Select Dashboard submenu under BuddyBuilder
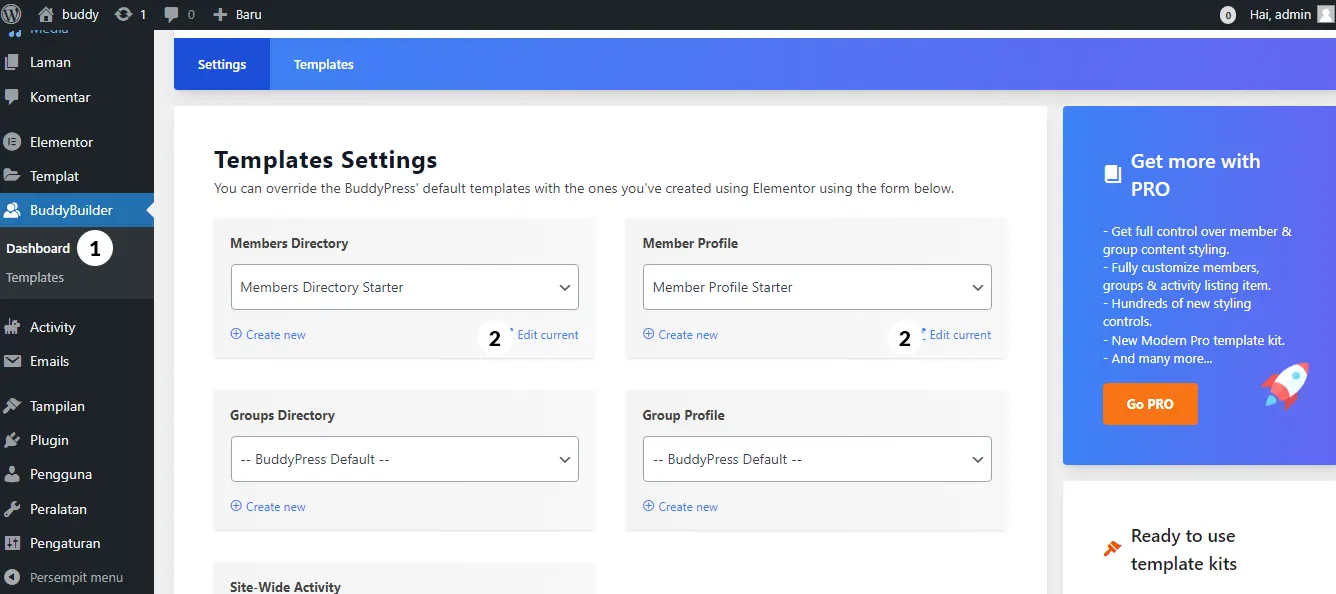 click(38, 248)
